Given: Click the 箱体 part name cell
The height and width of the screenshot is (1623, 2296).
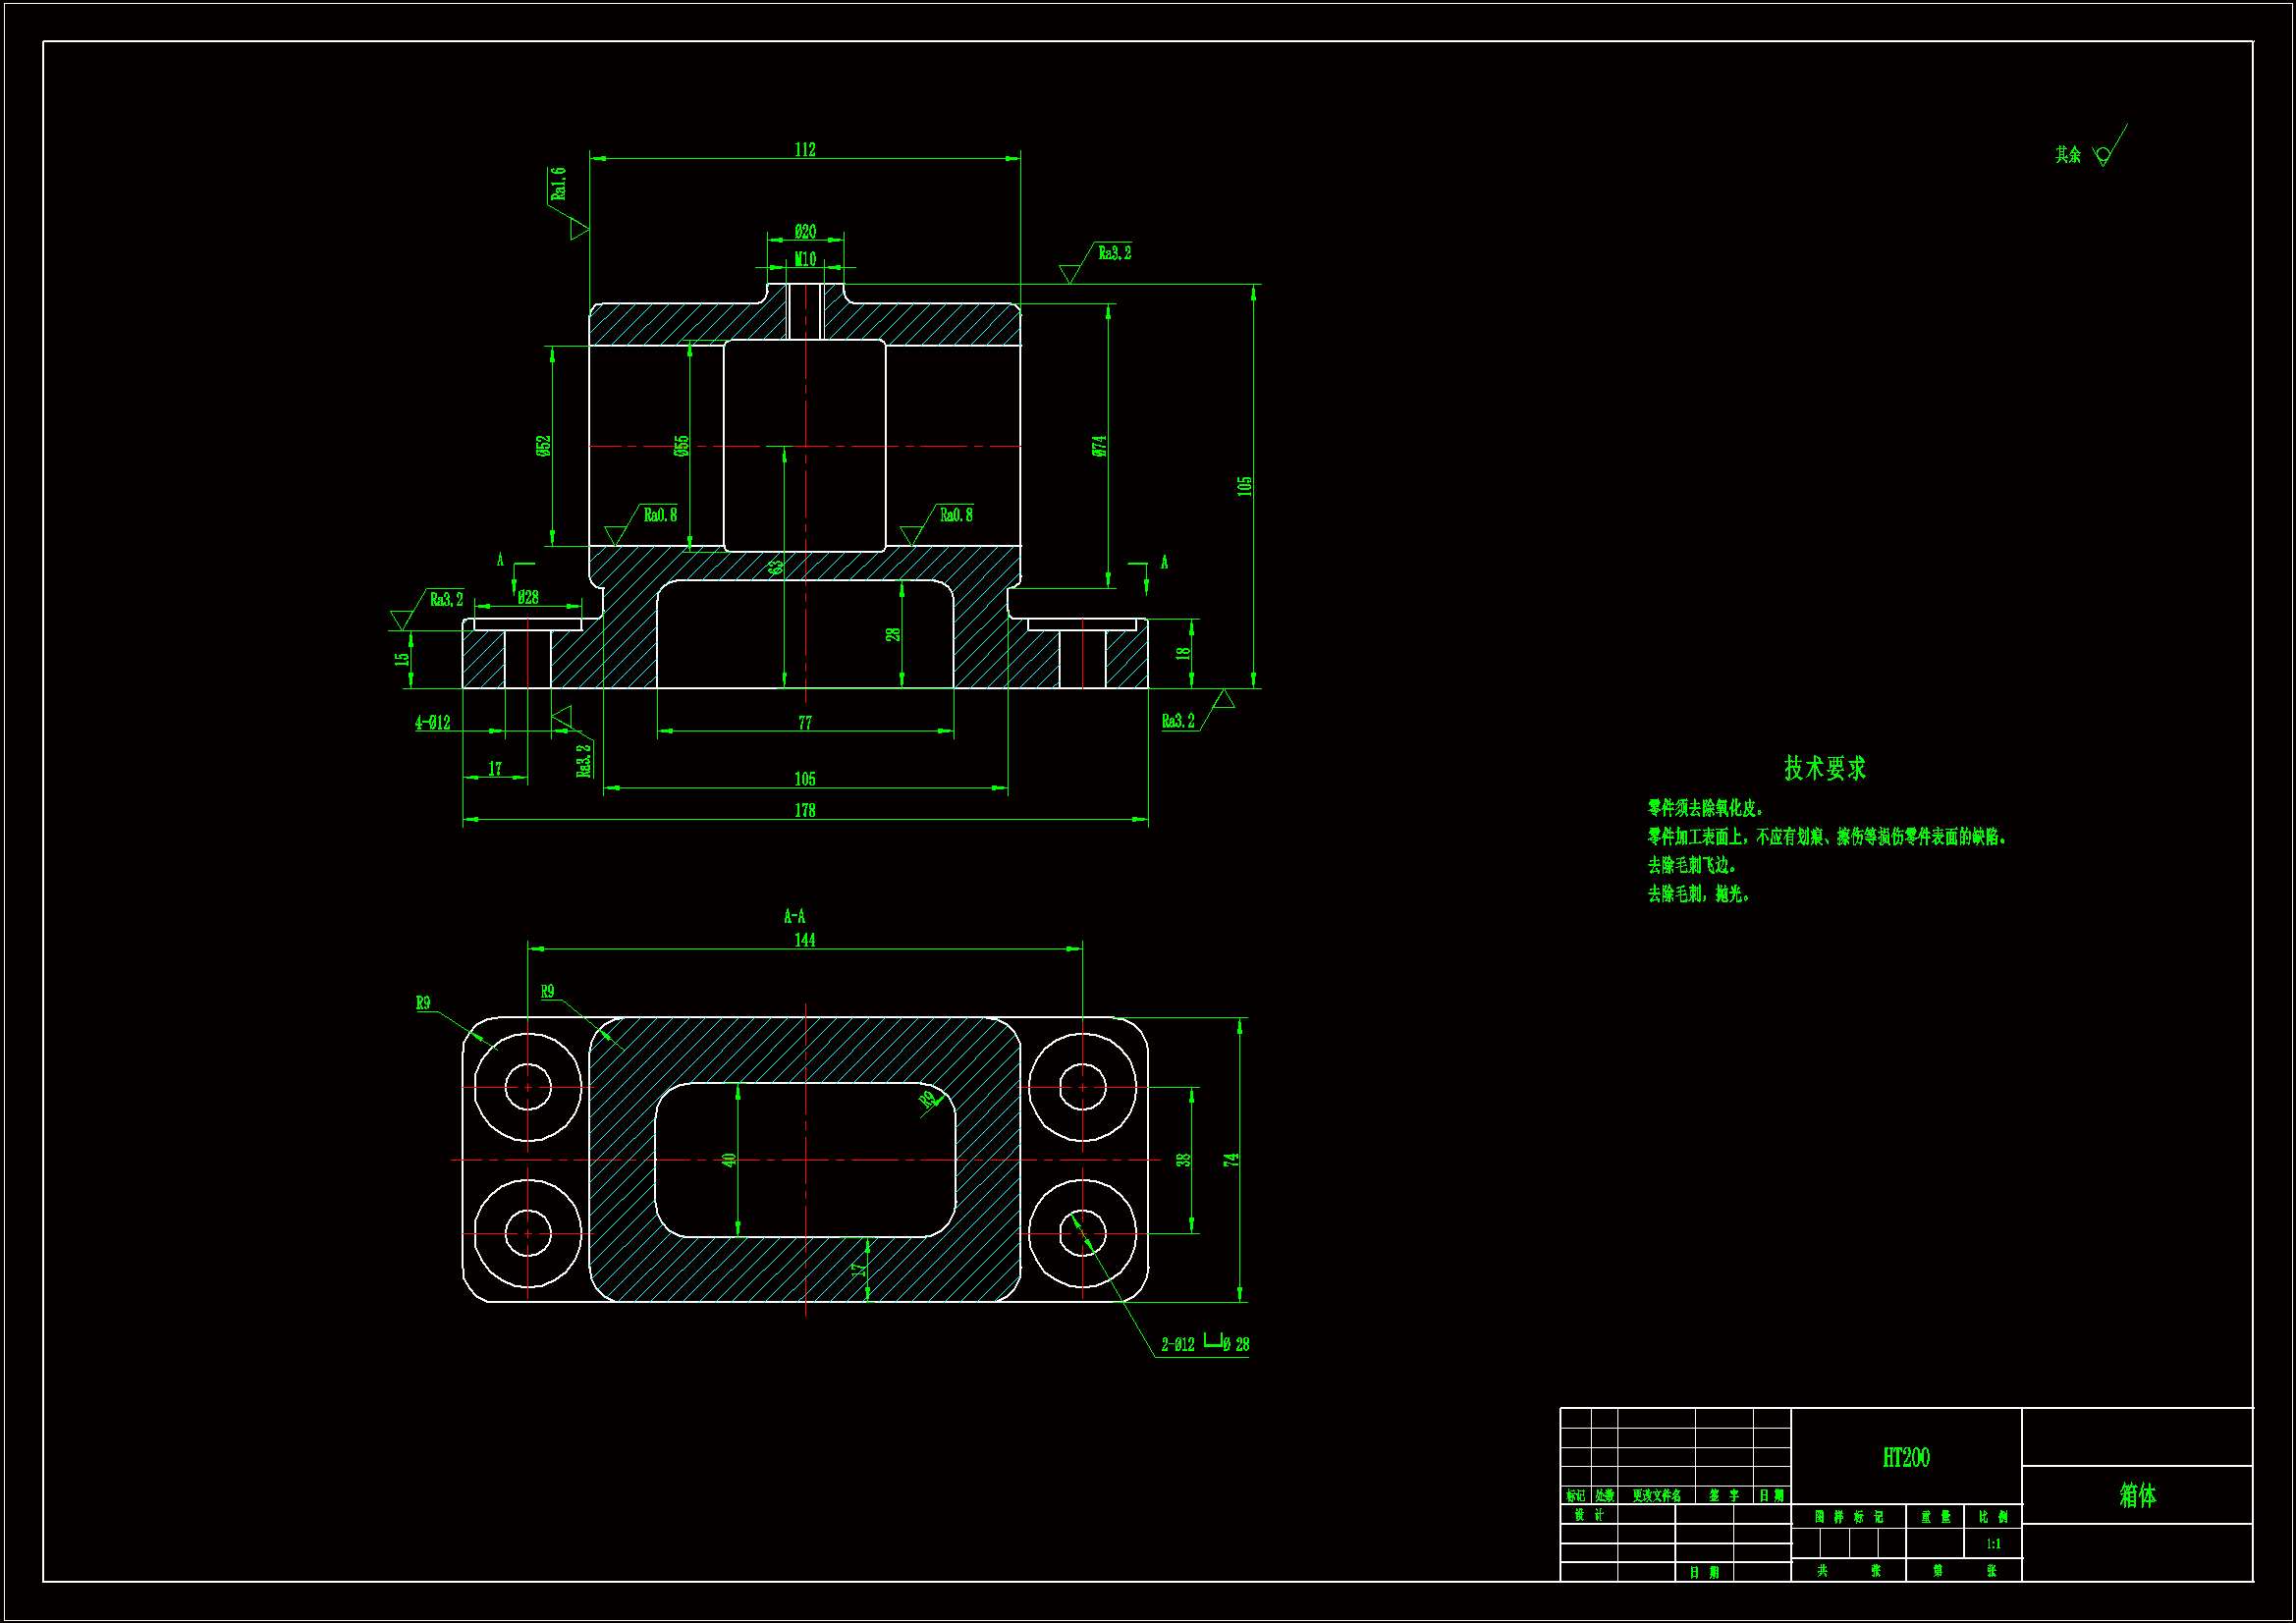Looking at the screenshot, I should [x=2137, y=1495].
